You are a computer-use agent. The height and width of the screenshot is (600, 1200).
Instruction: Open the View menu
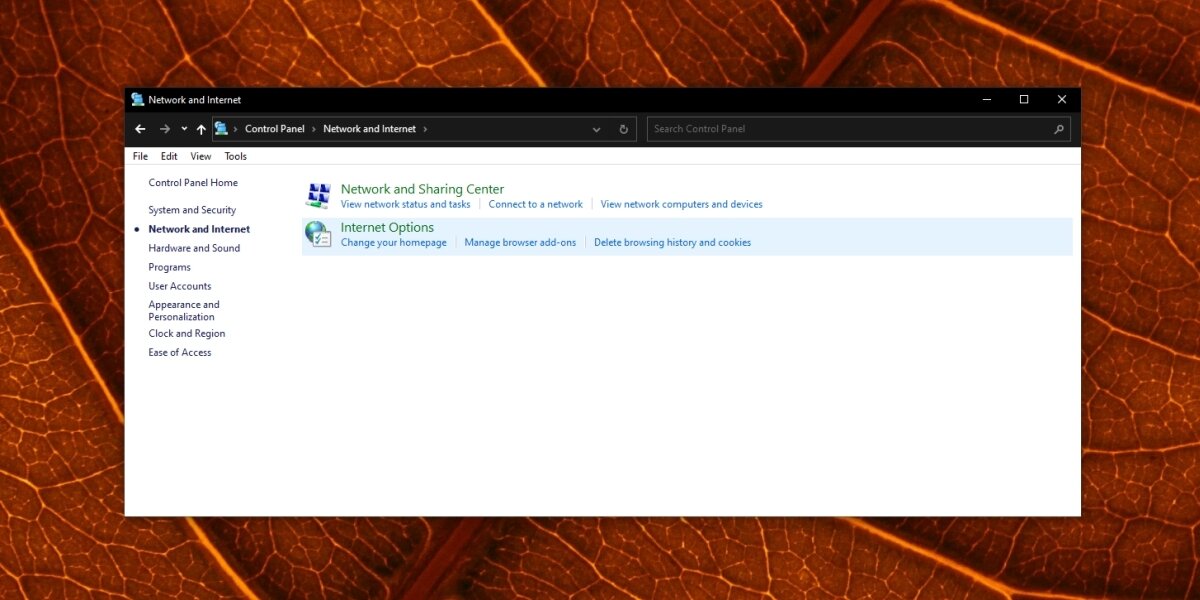(x=201, y=156)
